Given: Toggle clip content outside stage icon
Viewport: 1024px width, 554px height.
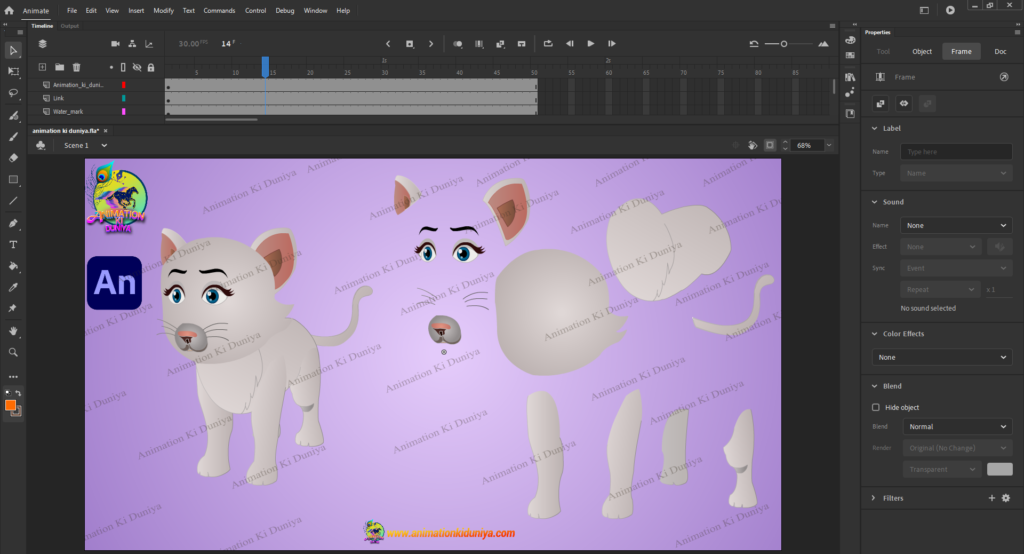Looking at the screenshot, I should [x=770, y=145].
